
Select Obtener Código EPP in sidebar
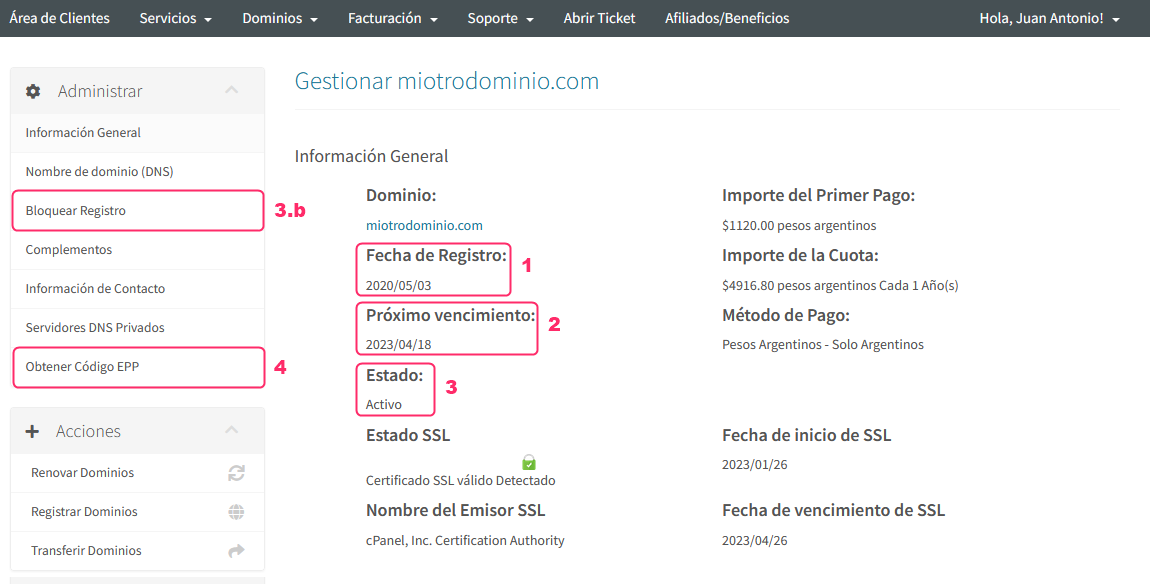pos(82,367)
